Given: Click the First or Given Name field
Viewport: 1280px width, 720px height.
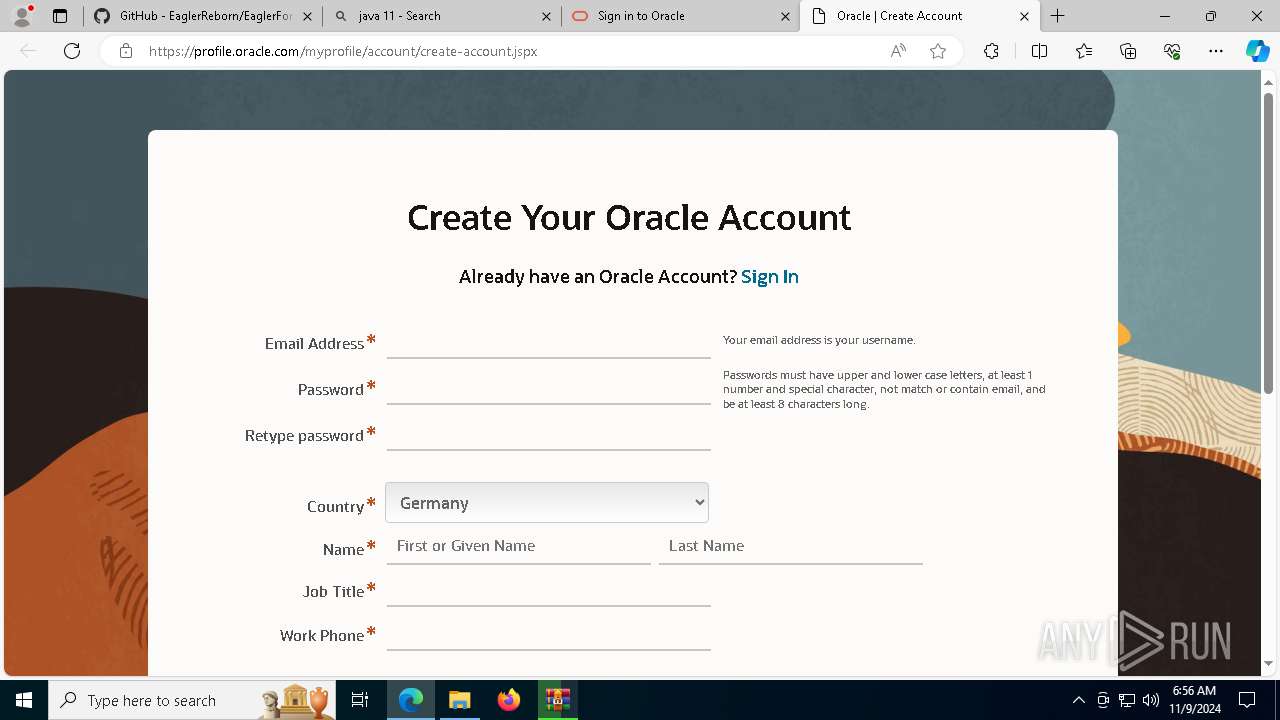Looking at the screenshot, I should 518,546.
